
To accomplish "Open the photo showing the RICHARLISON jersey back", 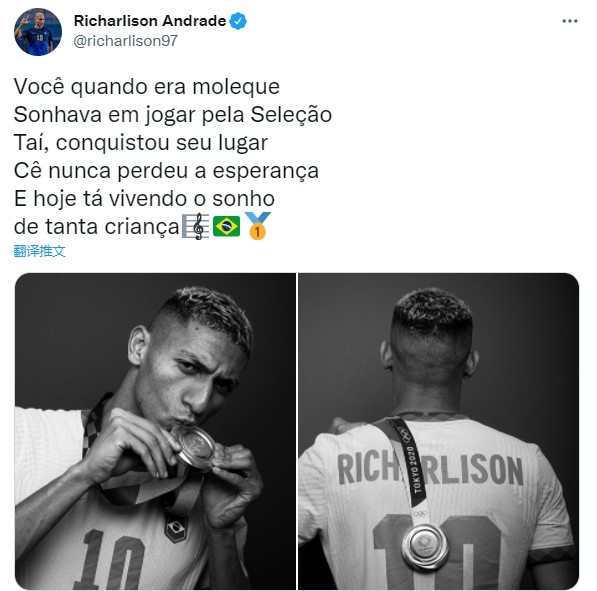I will click(439, 431).
